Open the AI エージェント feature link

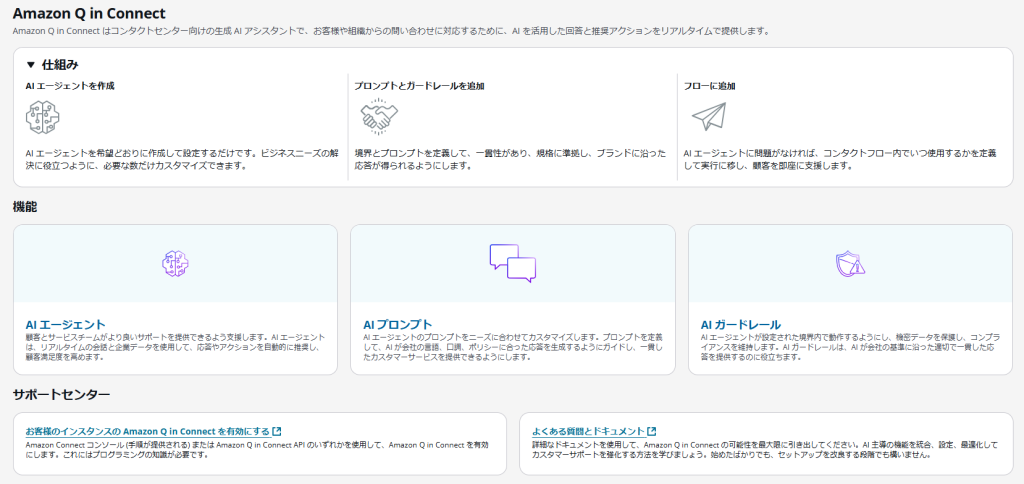click(65, 325)
